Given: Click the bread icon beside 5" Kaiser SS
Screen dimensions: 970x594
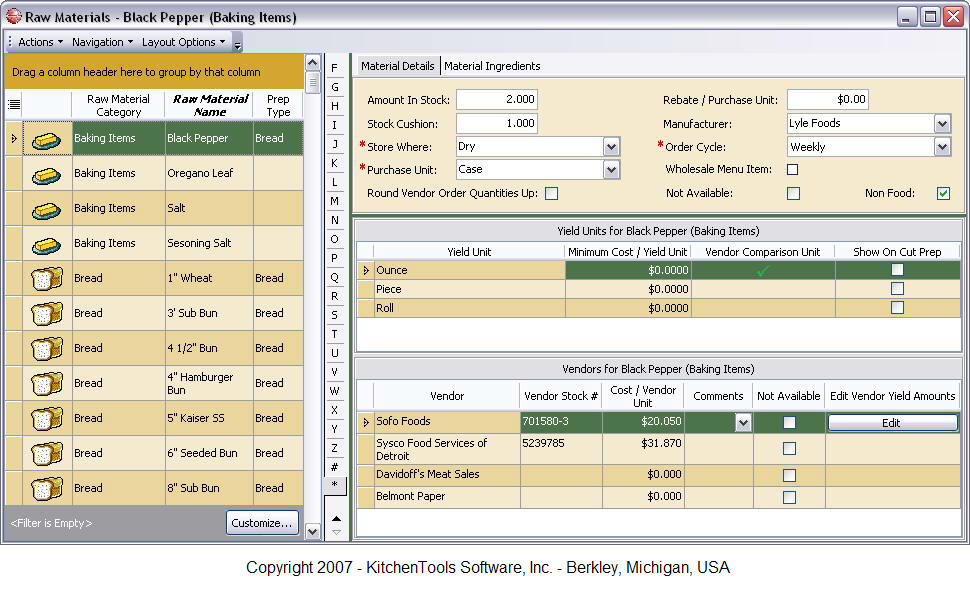Looking at the screenshot, I should coord(46,419).
